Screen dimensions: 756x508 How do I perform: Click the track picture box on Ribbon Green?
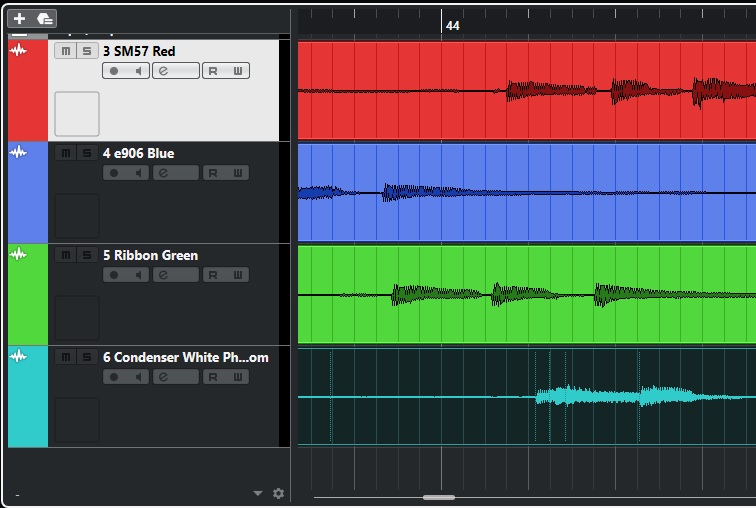tap(77, 318)
